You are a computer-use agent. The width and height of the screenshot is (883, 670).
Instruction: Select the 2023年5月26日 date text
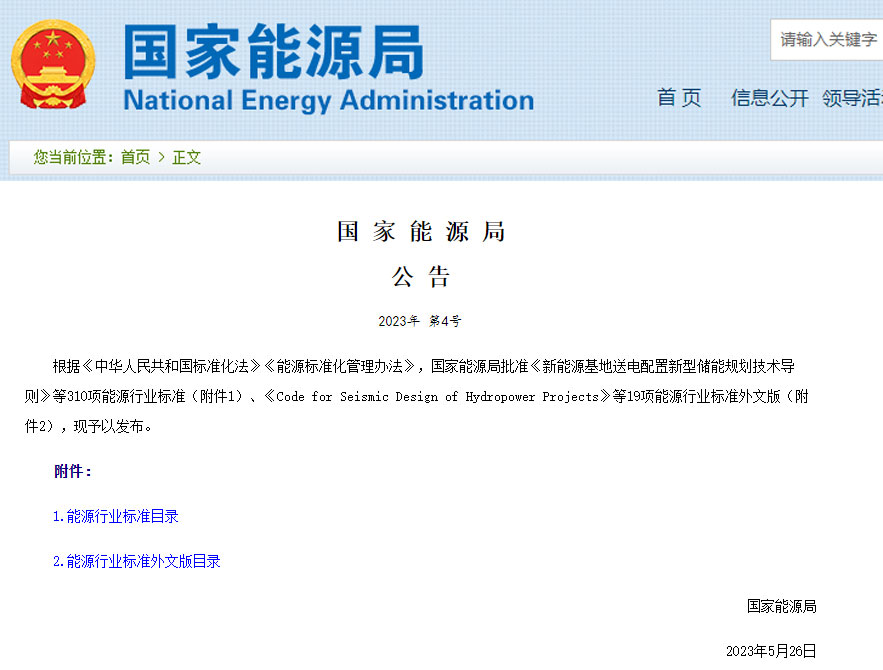coord(771,651)
